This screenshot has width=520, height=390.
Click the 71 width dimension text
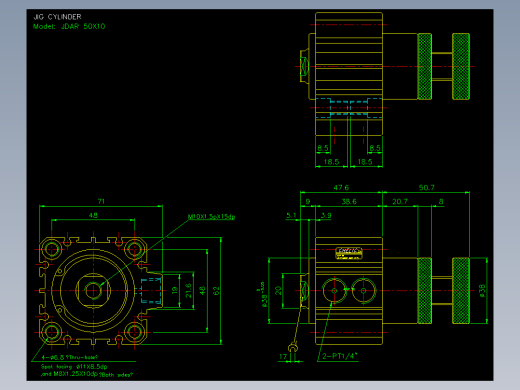pyautogui.click(x=101, y=201)
